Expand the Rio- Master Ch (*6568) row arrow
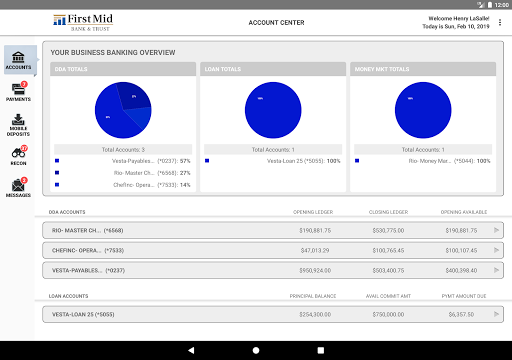This screenshot has height=360, width=512. pos(496,230)
